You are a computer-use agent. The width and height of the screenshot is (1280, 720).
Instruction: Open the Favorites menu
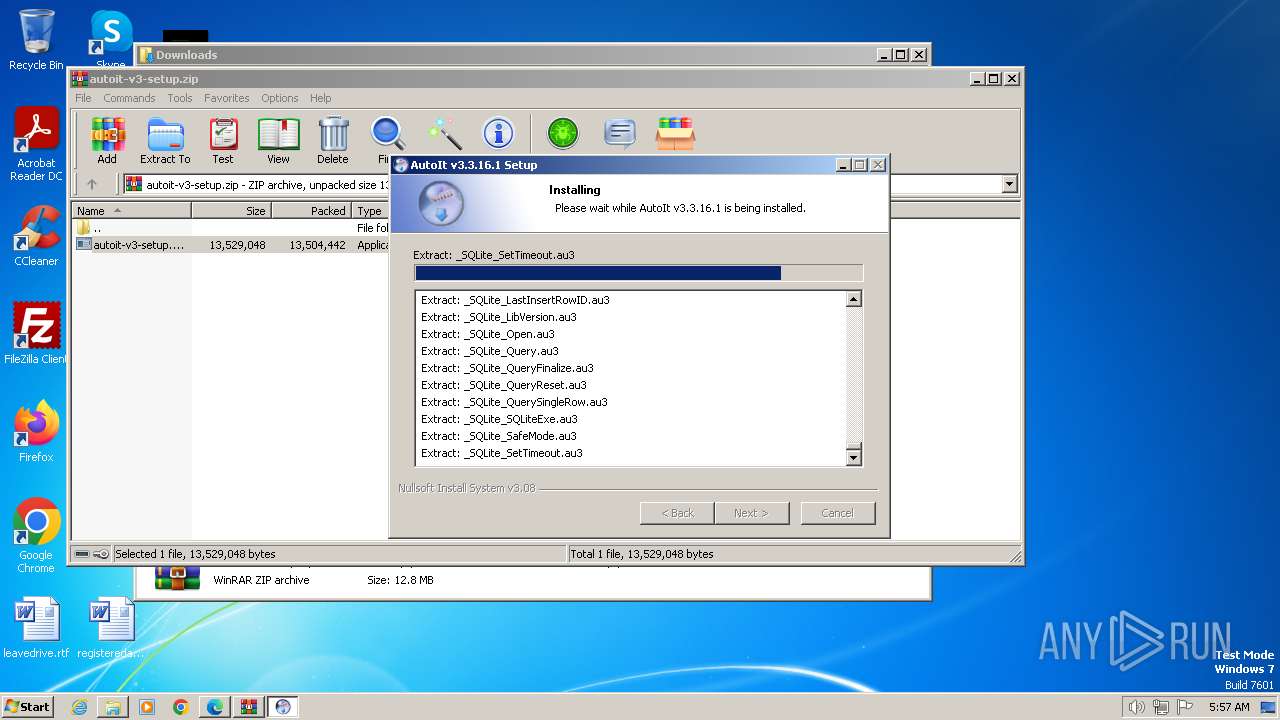(x=227, y=98)
